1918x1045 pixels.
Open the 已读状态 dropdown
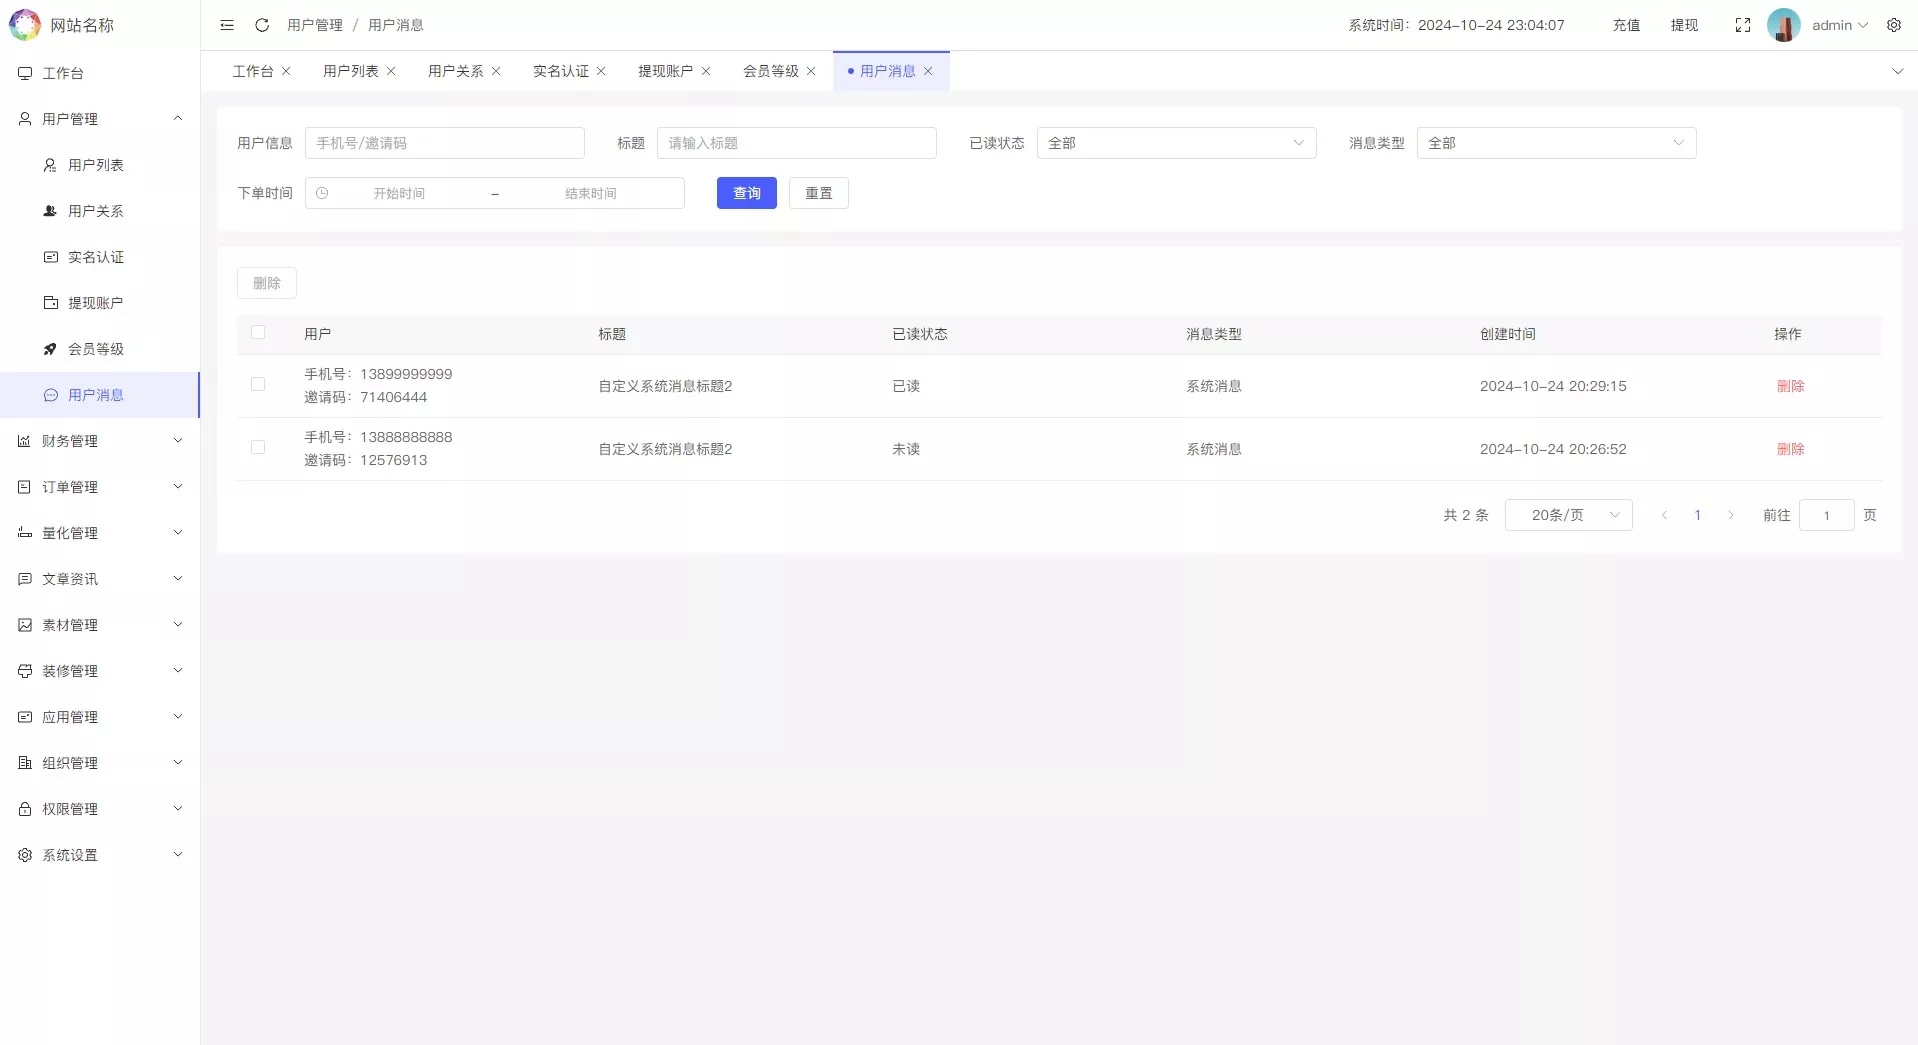[1176, 143]
